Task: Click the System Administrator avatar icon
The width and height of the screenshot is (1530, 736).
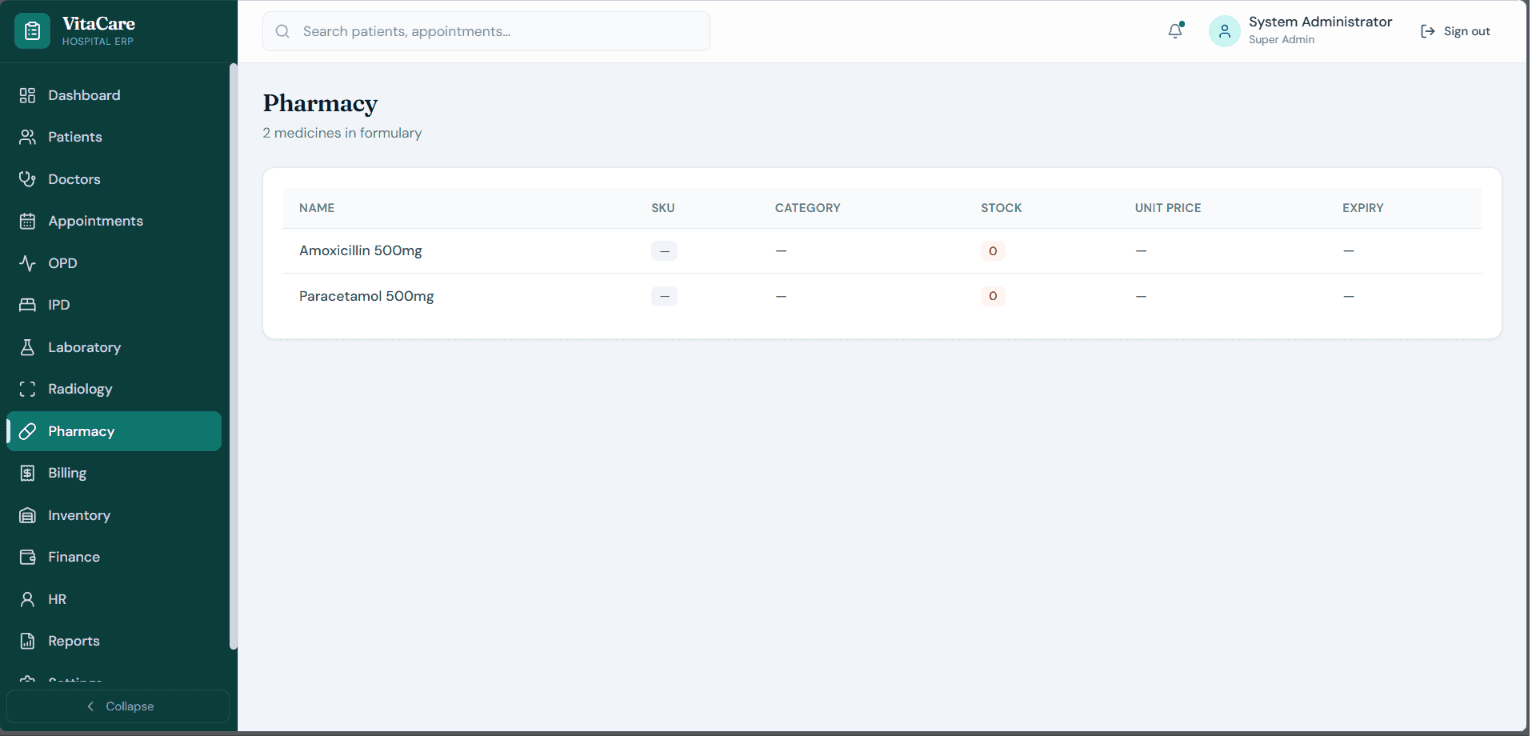Action: coord(1225,31)
